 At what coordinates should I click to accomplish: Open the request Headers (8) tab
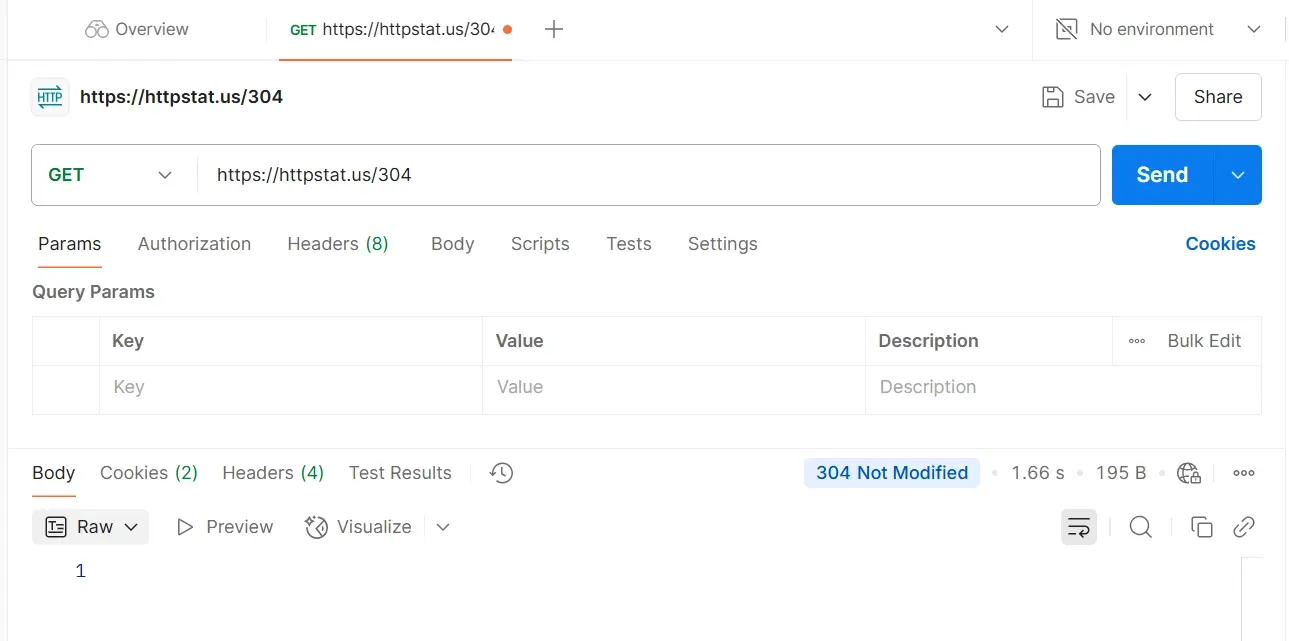338,244
